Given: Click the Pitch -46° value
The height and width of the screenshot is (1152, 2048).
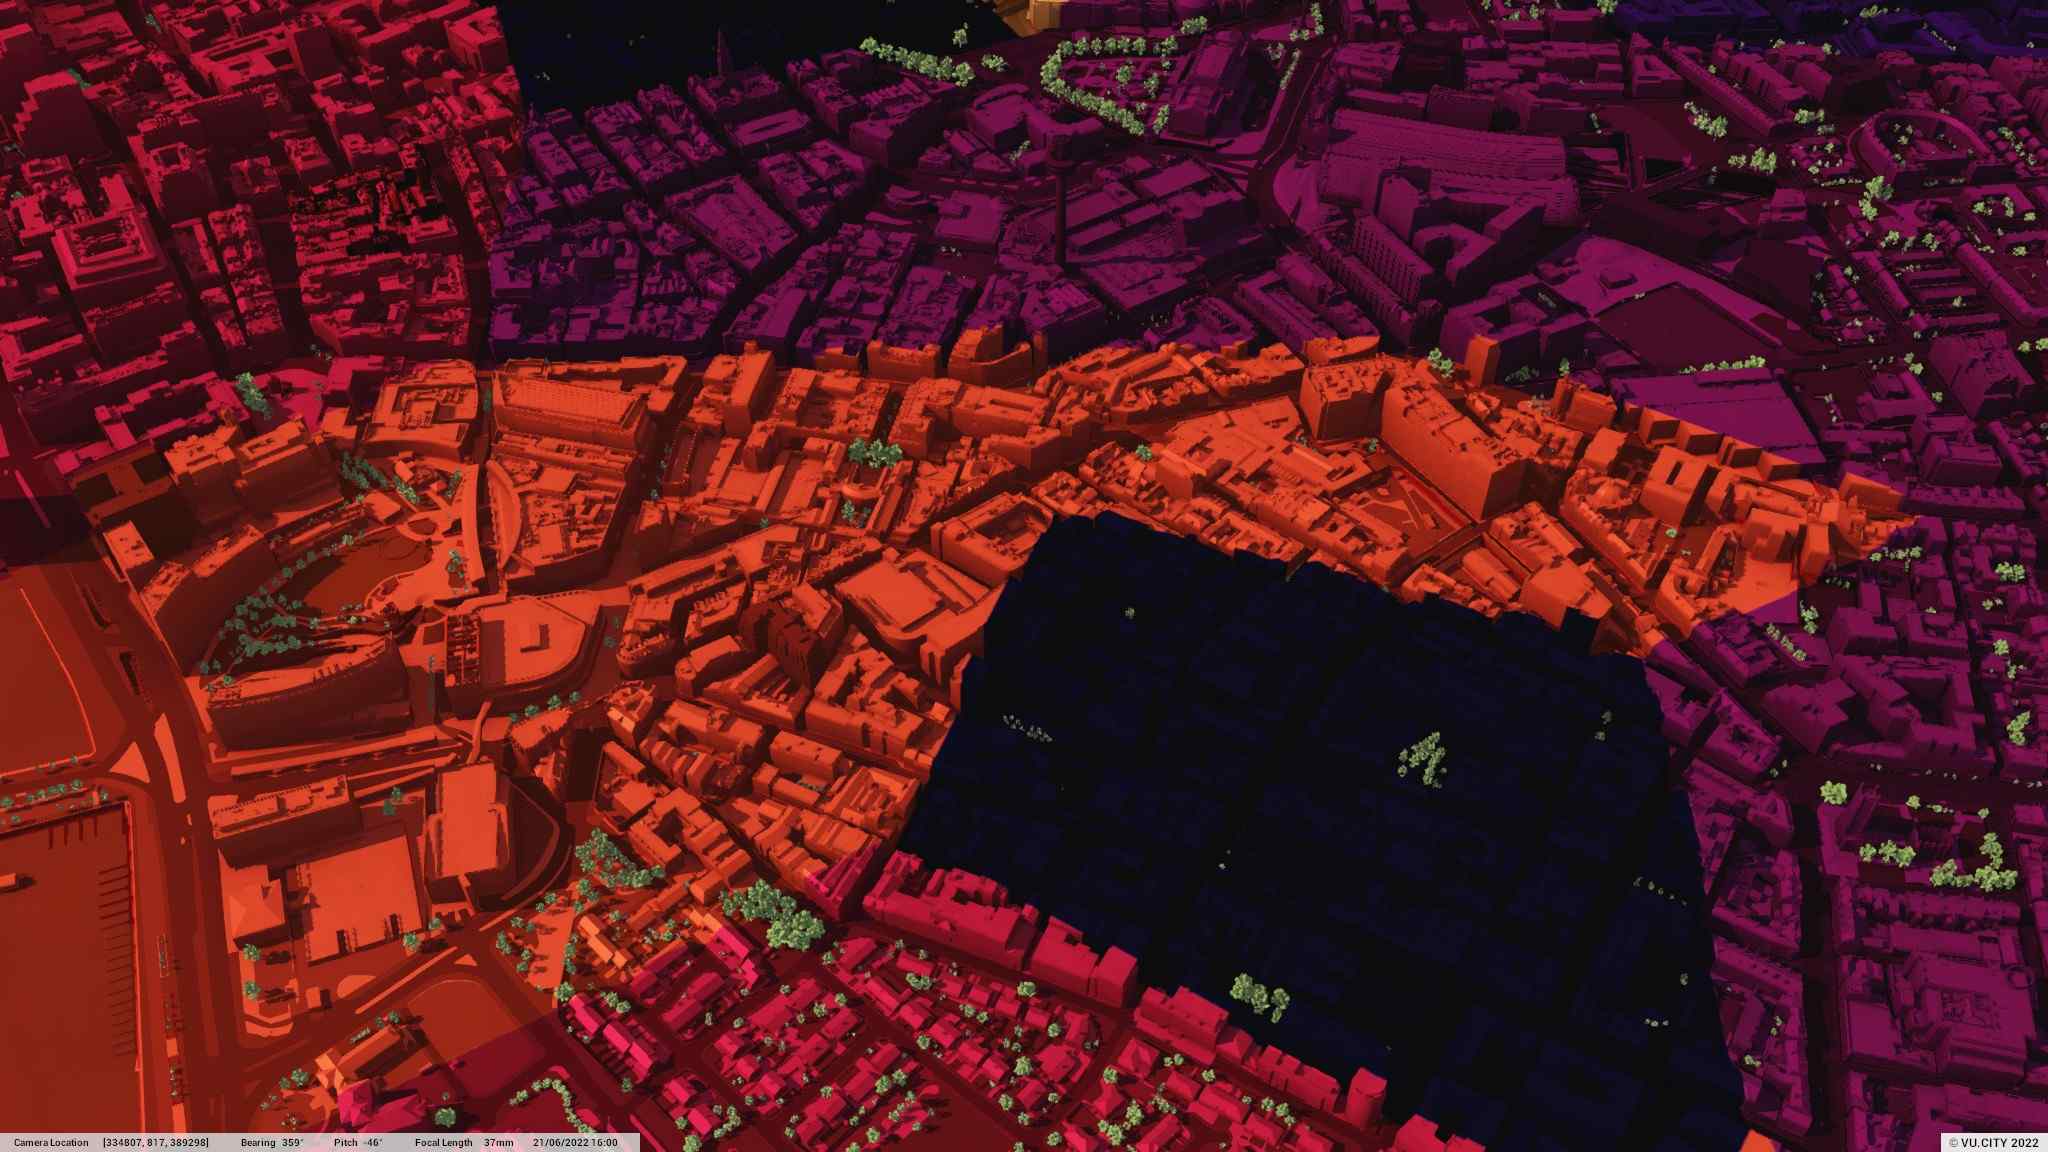Looking at the screenshot, I should 358,1142.
